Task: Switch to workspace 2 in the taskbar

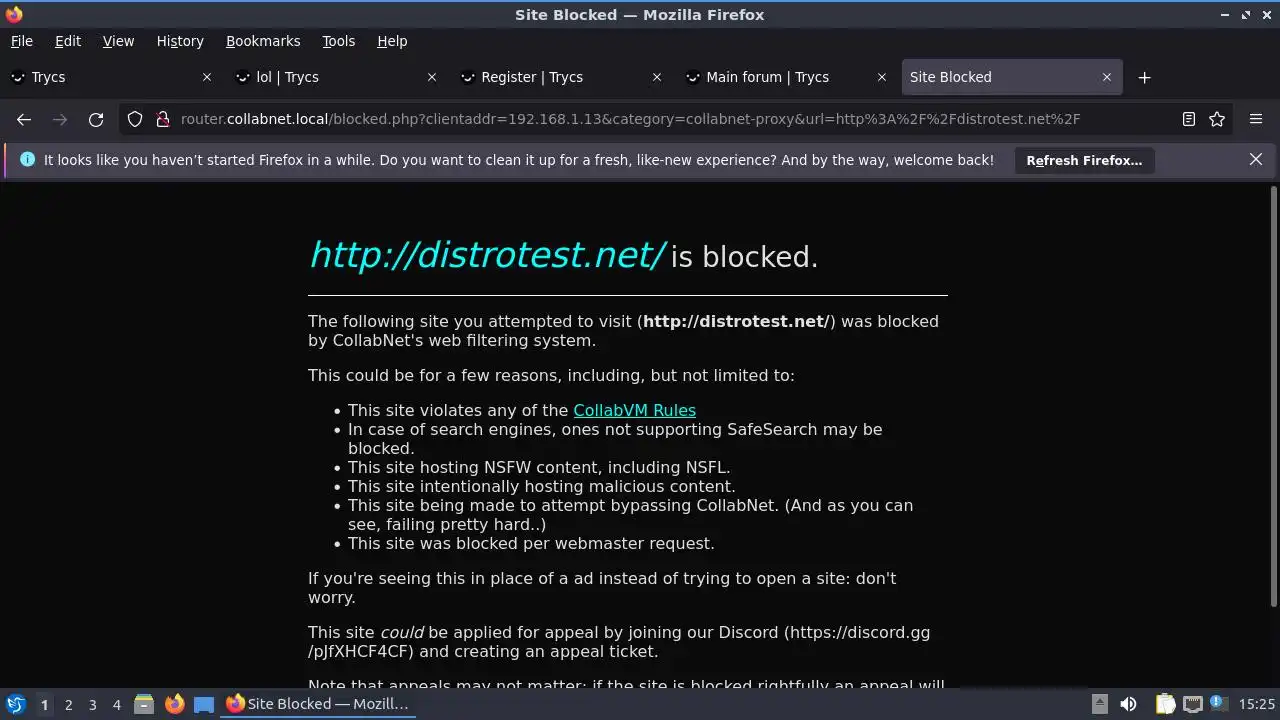Action: click(x=68, y=704)
